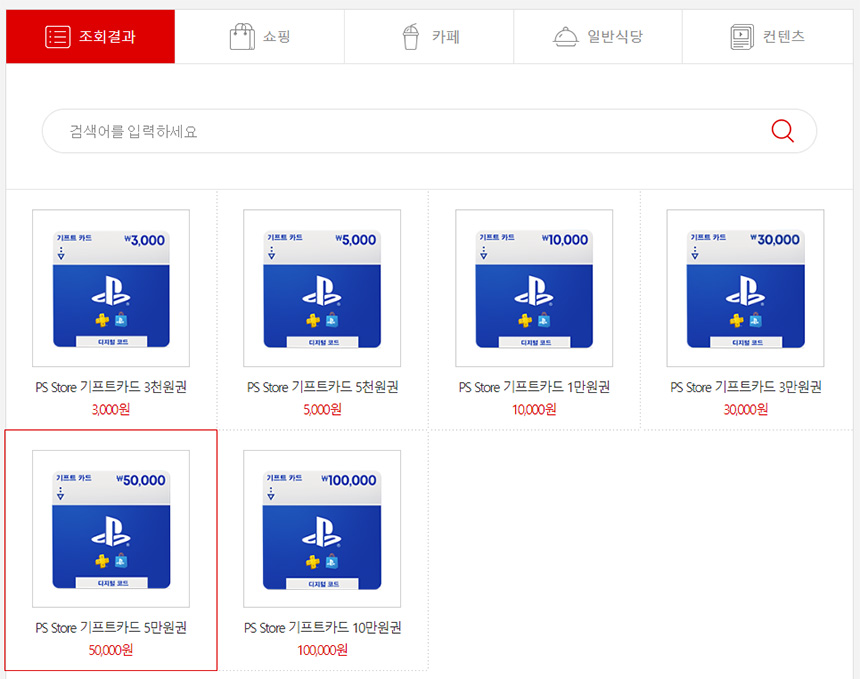Click the 10,000원 price text
Screen dimensions: 860x679
(x=534, y=409)
